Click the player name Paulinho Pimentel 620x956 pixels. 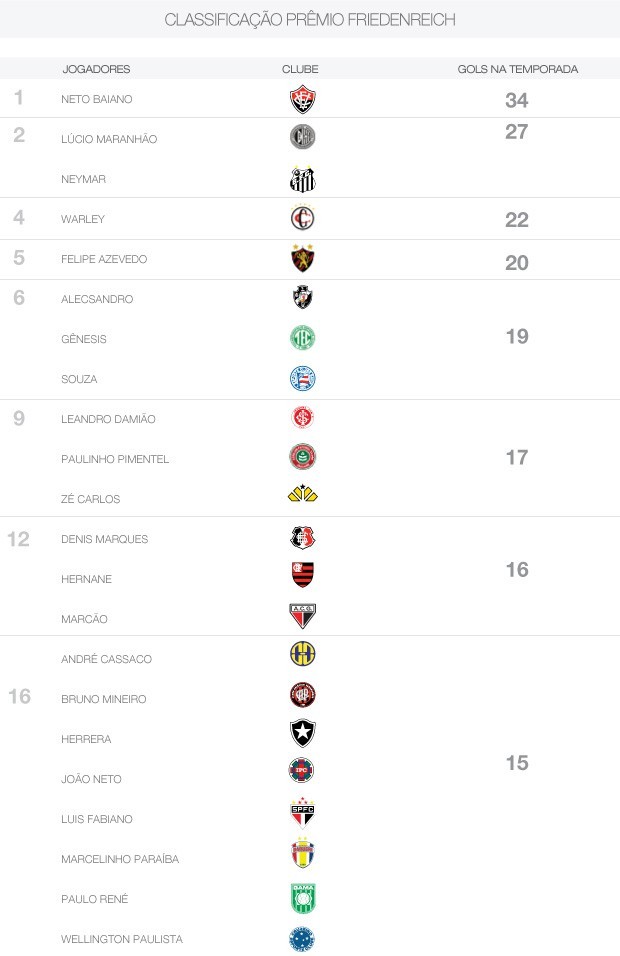pos(115,459)
